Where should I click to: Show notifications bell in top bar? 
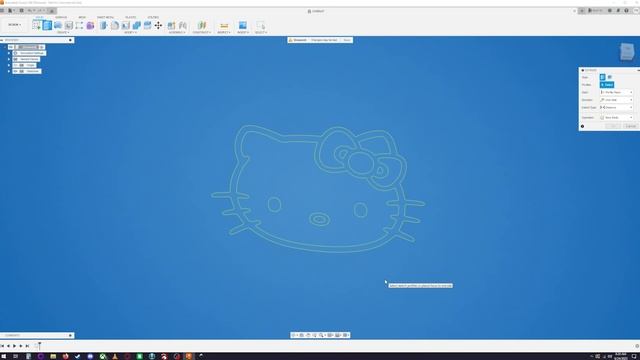(618, 11)
